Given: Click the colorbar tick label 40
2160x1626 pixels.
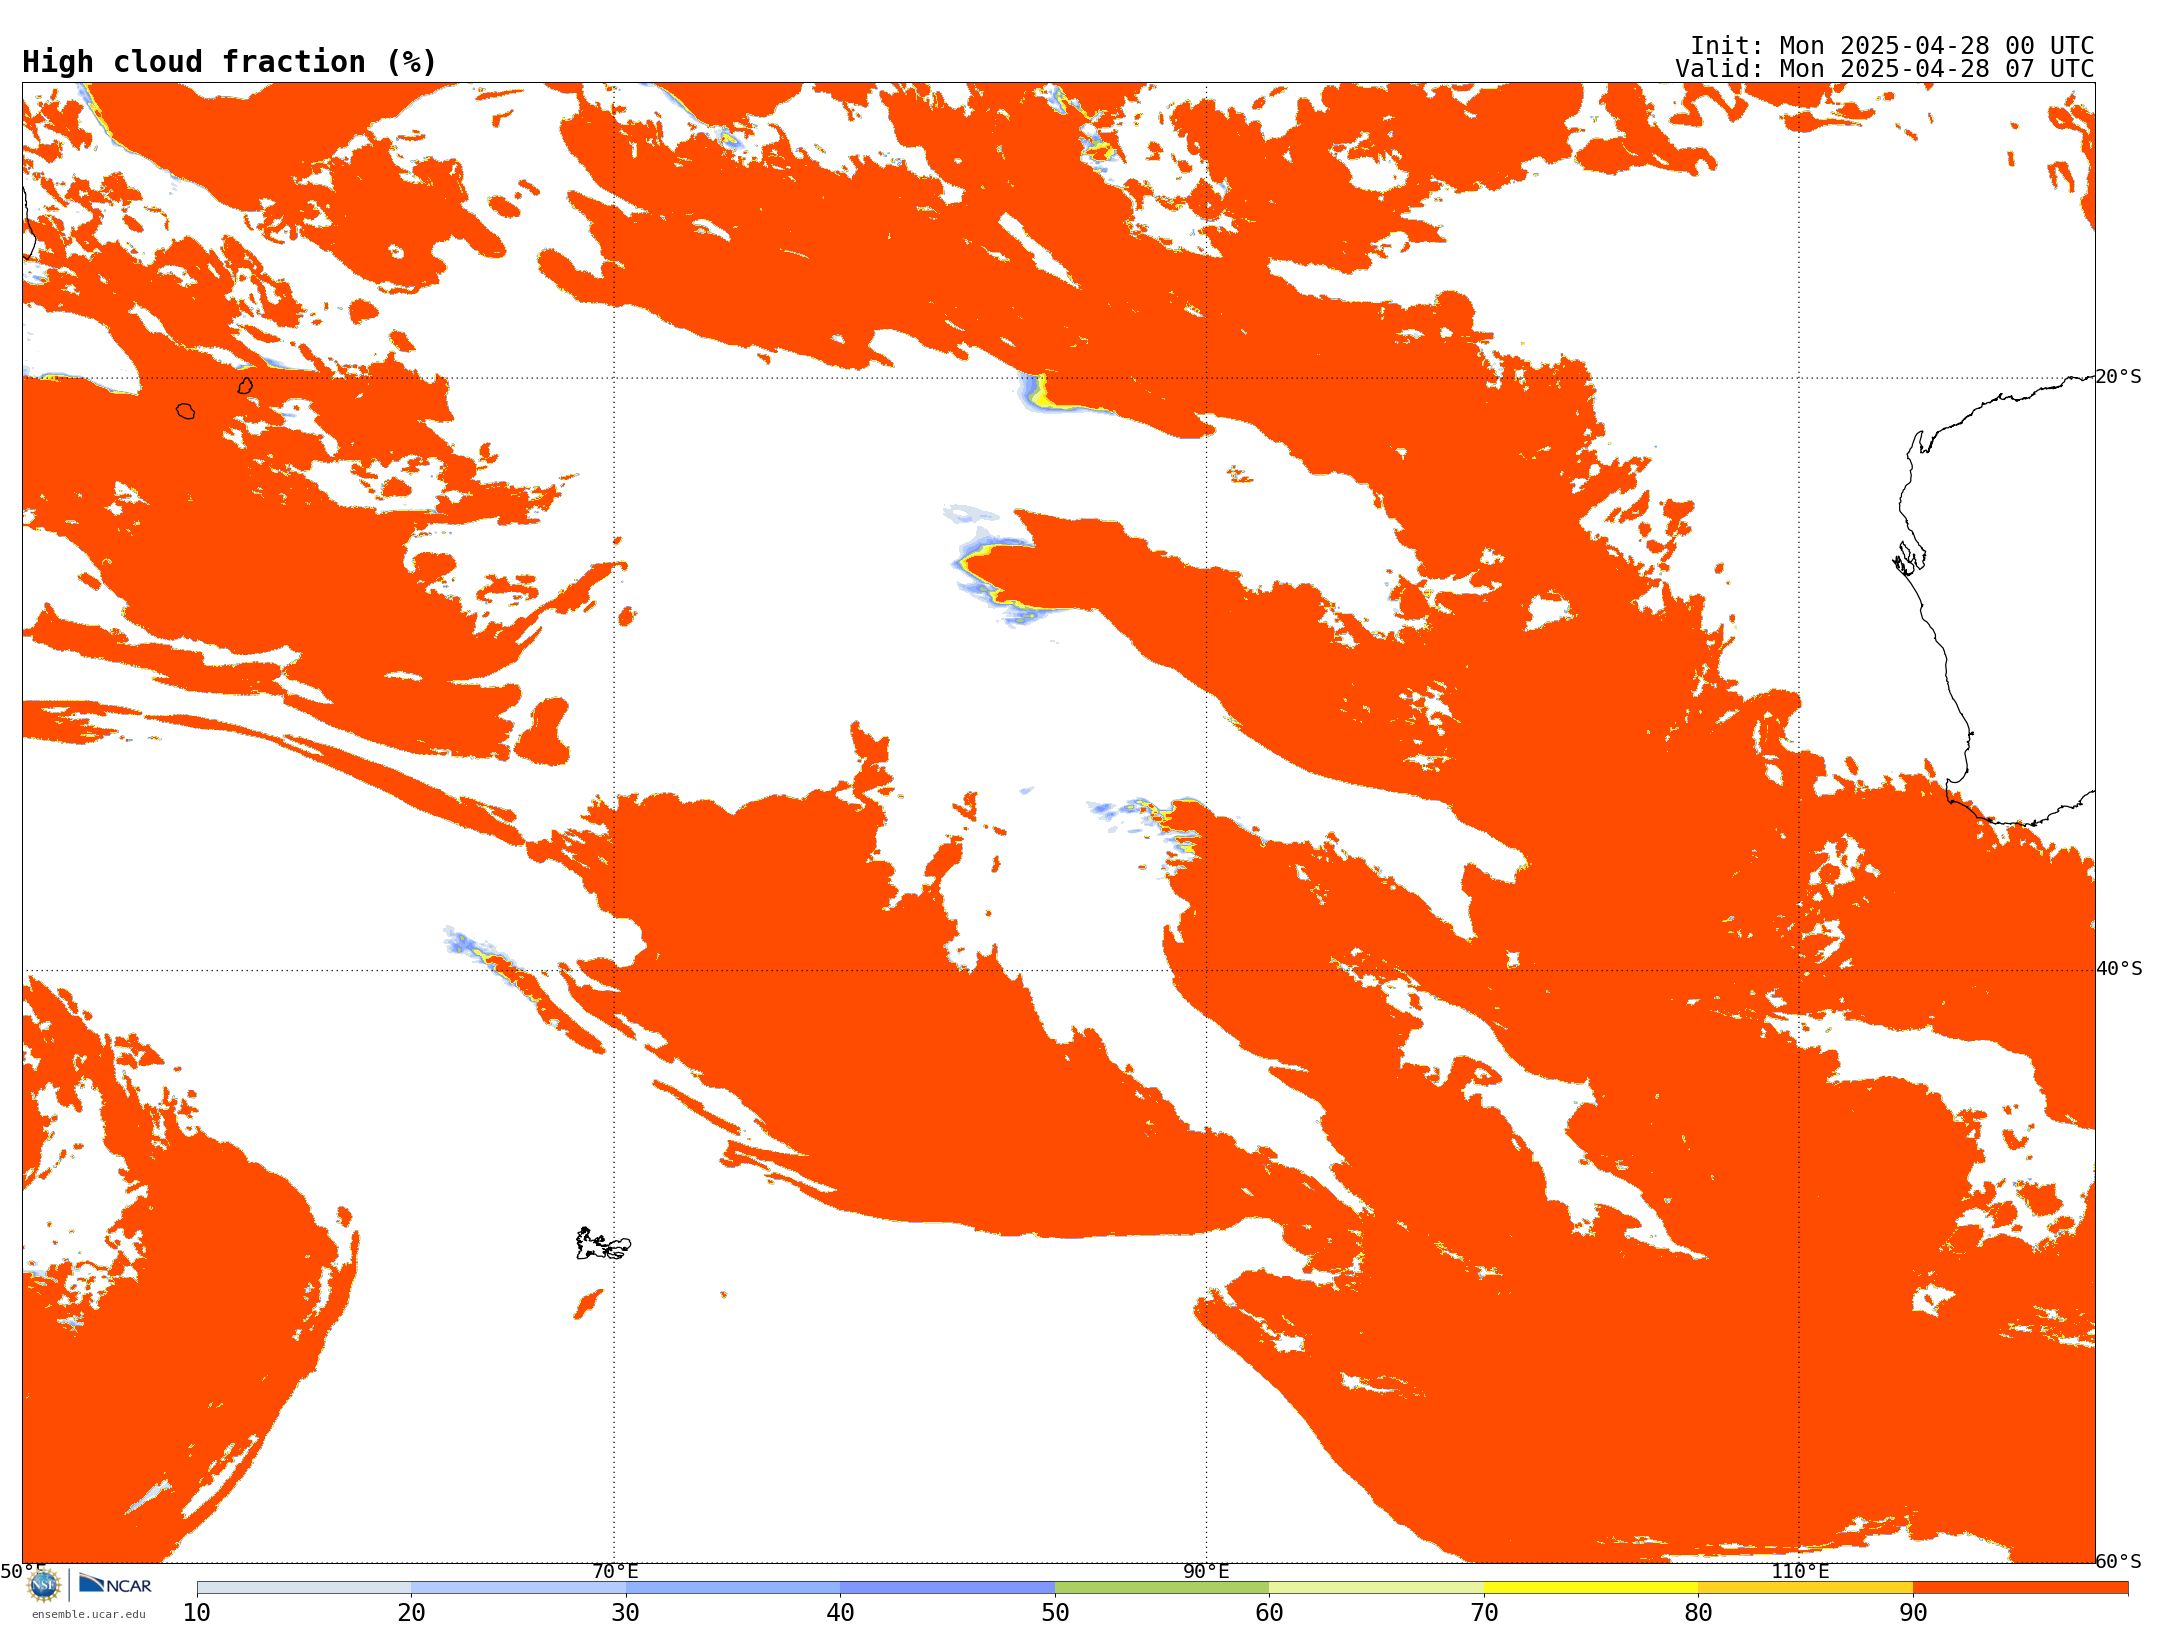Looking at the screenshot, I should click(841, 1612).
